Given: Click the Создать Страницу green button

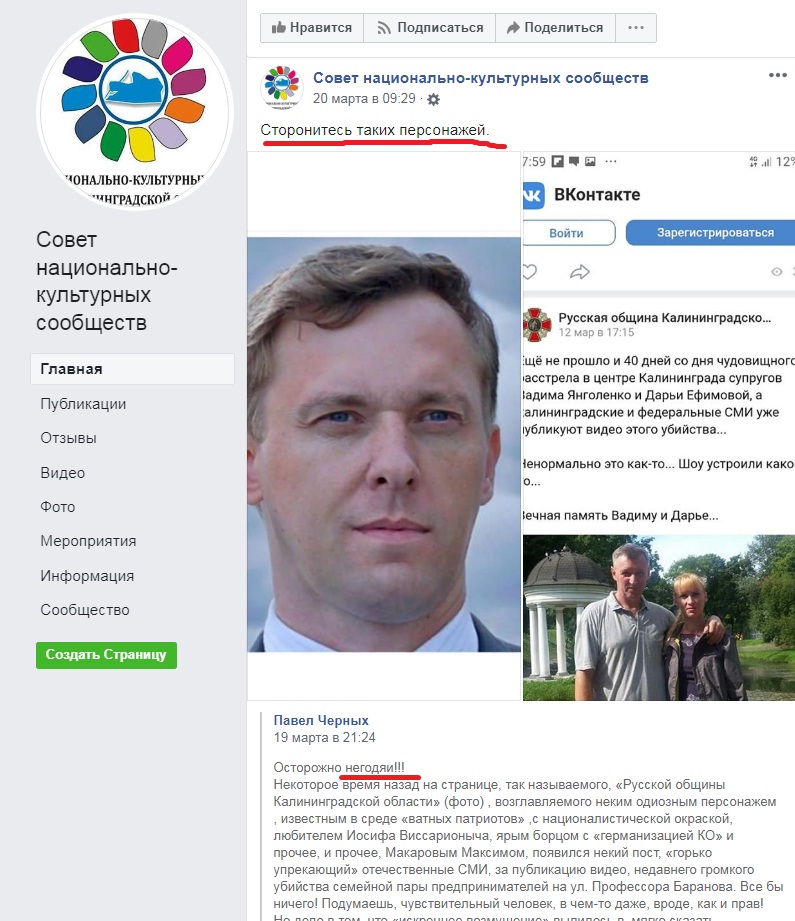Looking at the screenshot, I should point(106,655).
